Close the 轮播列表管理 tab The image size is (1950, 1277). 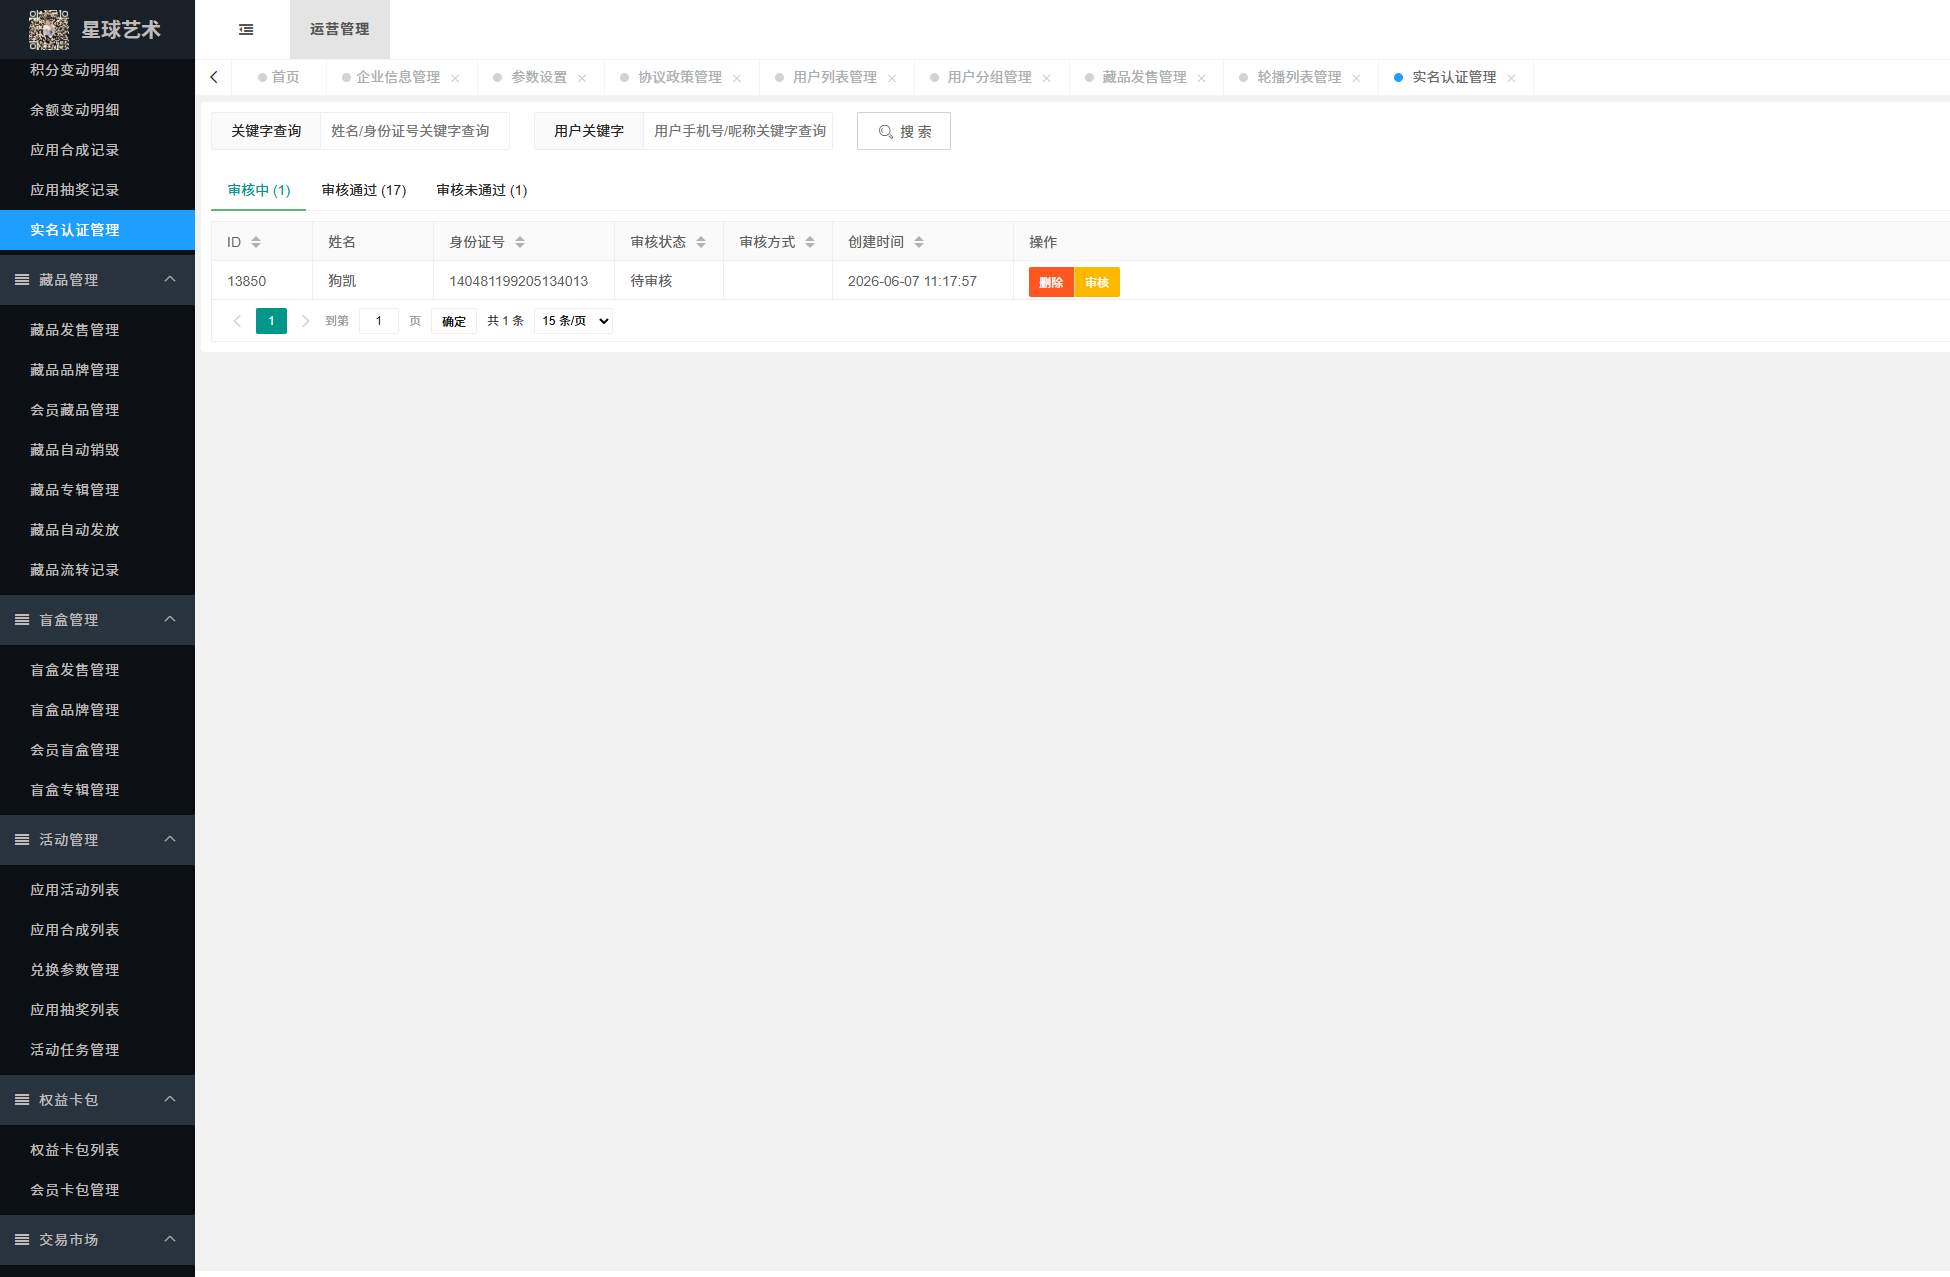tap(1356, 78)
